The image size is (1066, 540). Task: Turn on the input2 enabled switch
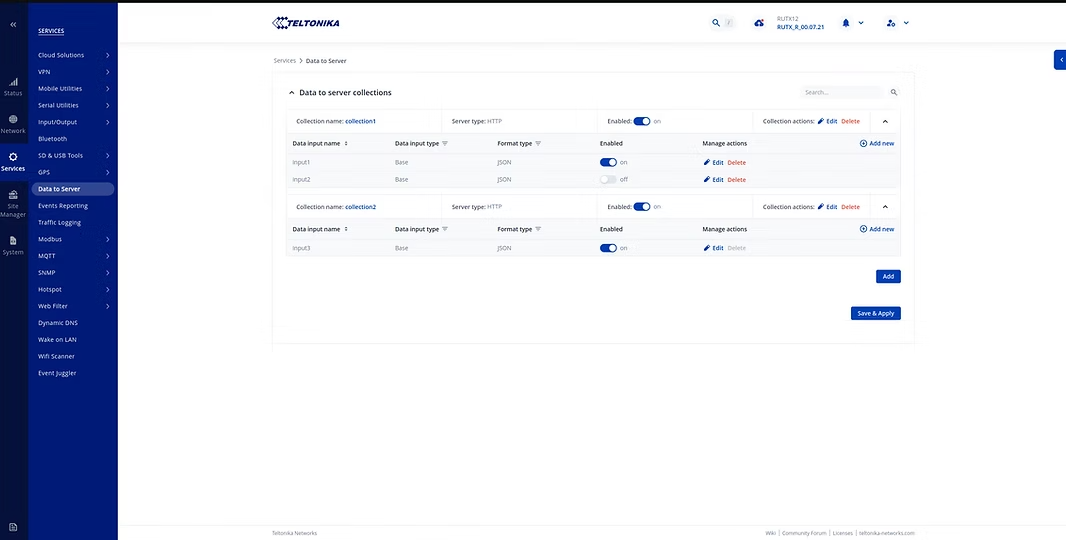[608, 179]
